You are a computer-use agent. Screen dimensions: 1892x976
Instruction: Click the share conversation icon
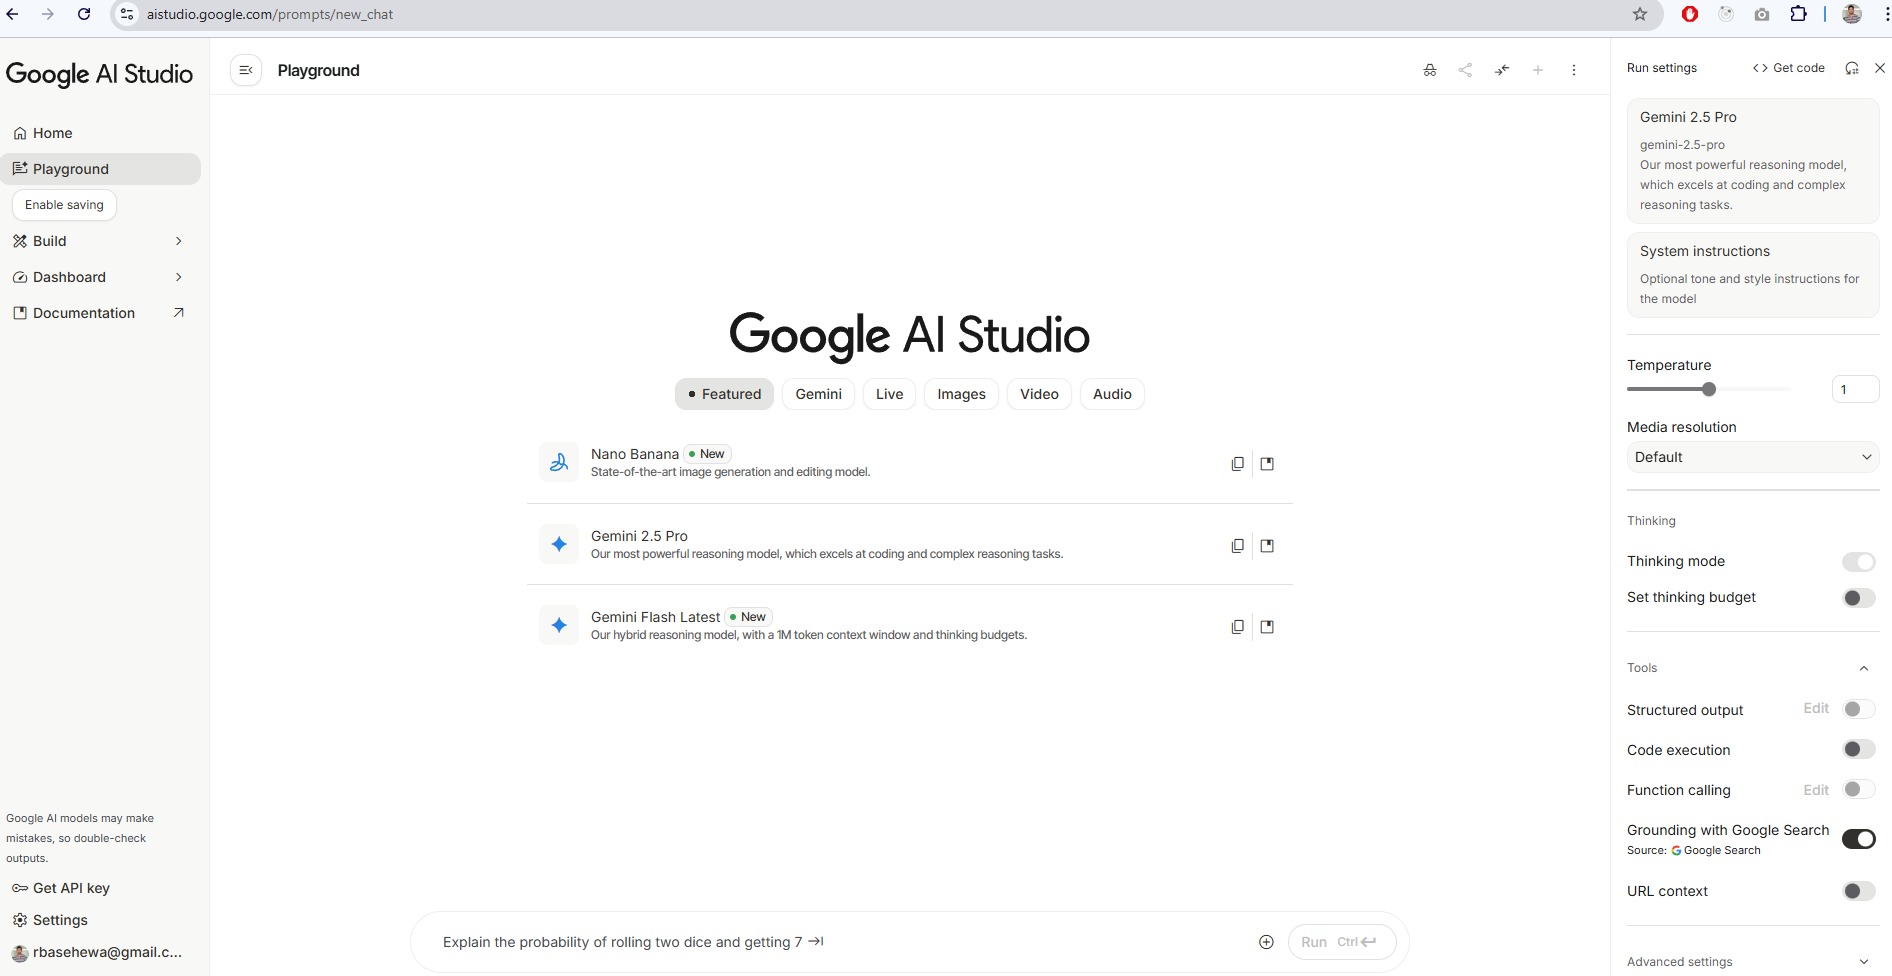coord(1466,70)
